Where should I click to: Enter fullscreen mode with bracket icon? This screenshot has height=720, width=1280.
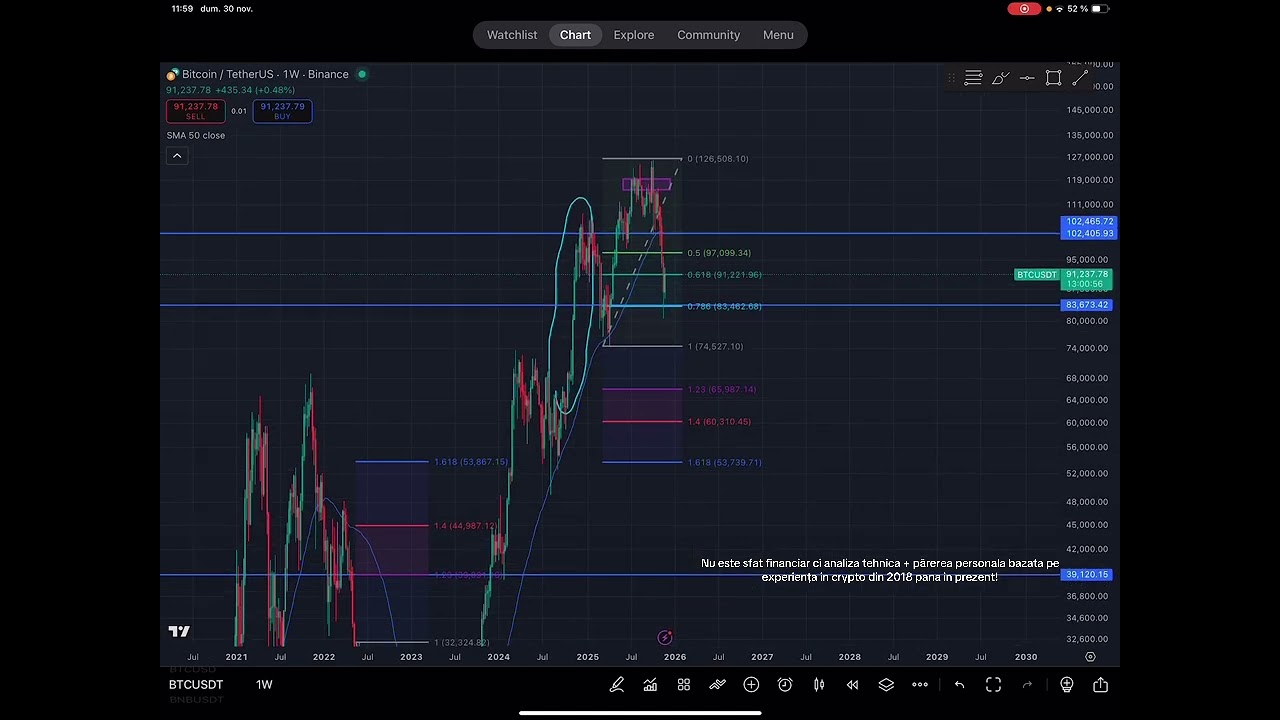(993, 685)
